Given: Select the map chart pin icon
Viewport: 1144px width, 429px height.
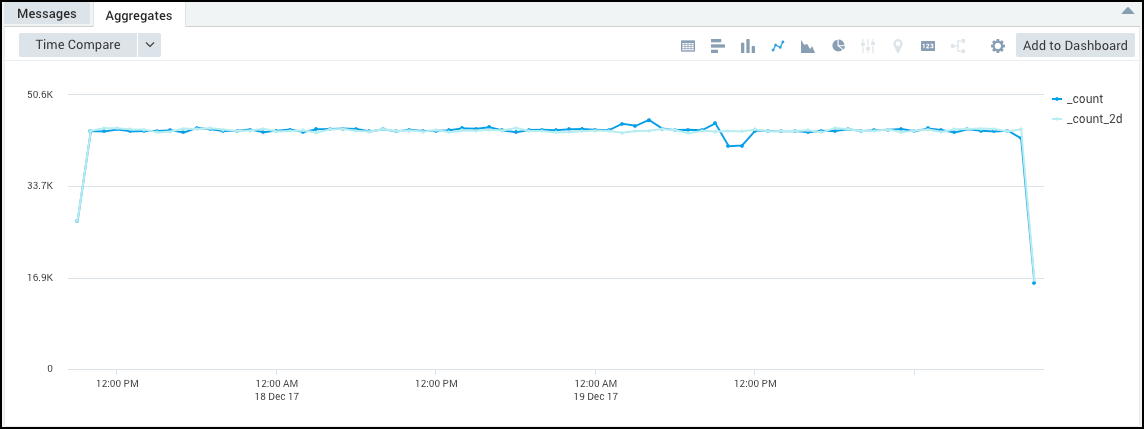Looking at the screenshot, I should pos(898,46).
